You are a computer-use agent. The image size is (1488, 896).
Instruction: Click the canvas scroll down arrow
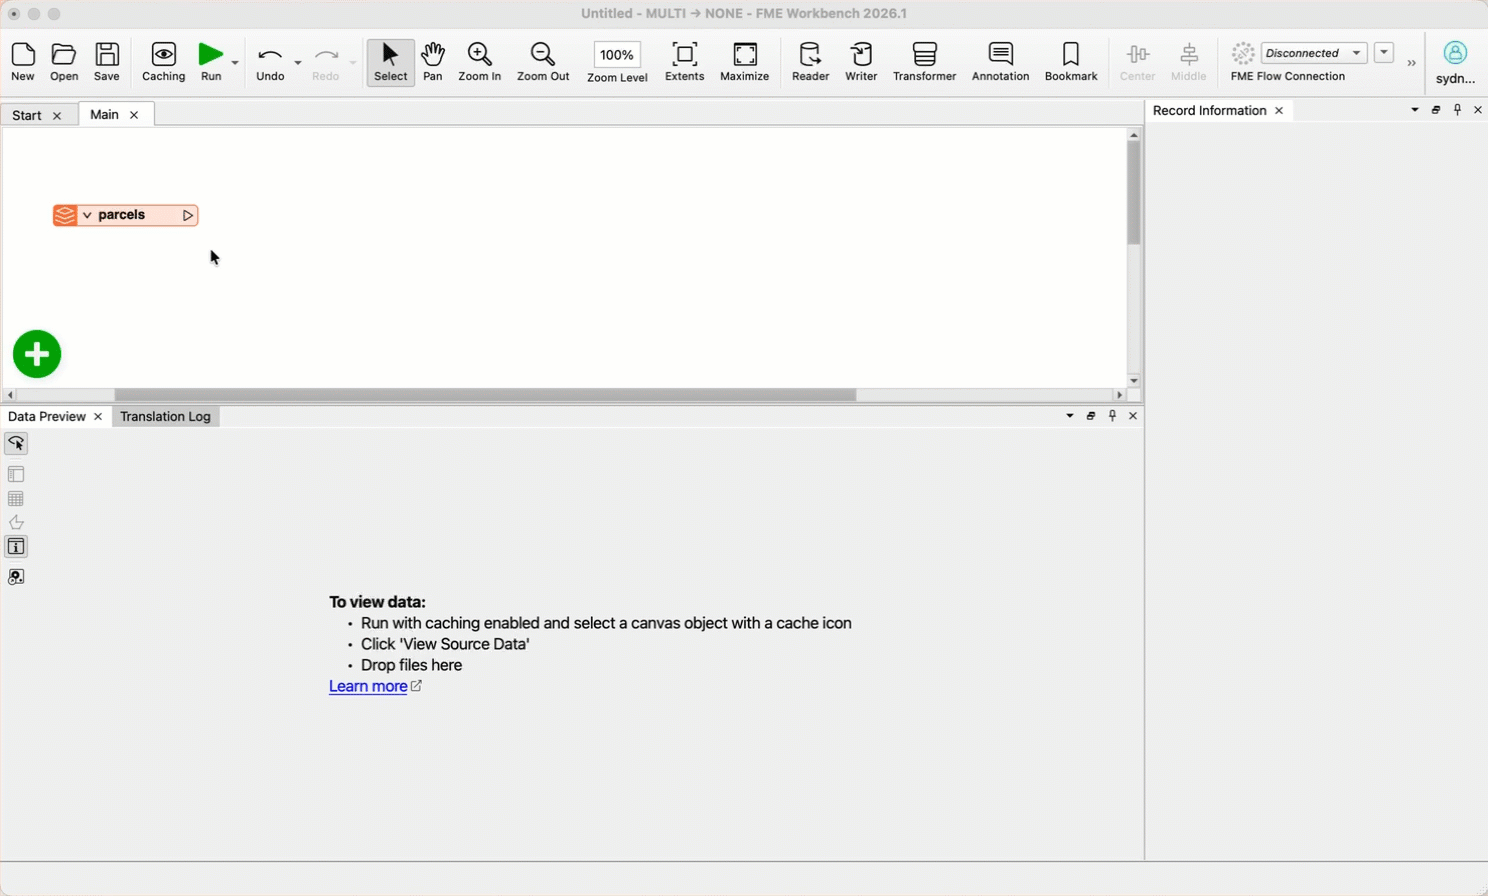click(x=1133, y=381)
